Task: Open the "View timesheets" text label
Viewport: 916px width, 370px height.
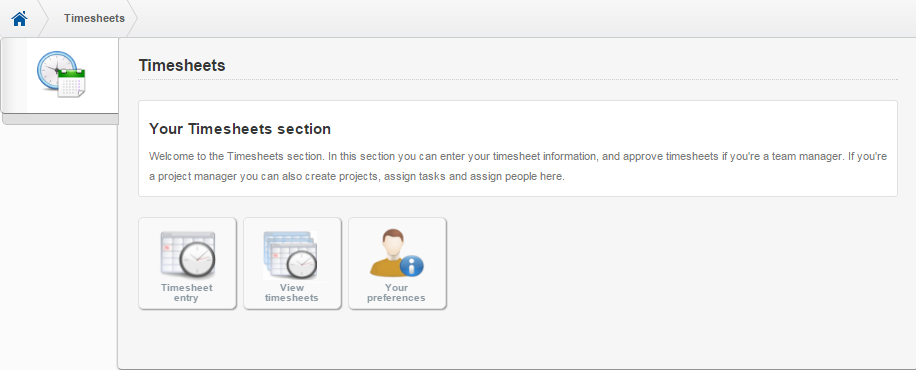Action: [x=292, y=292]
